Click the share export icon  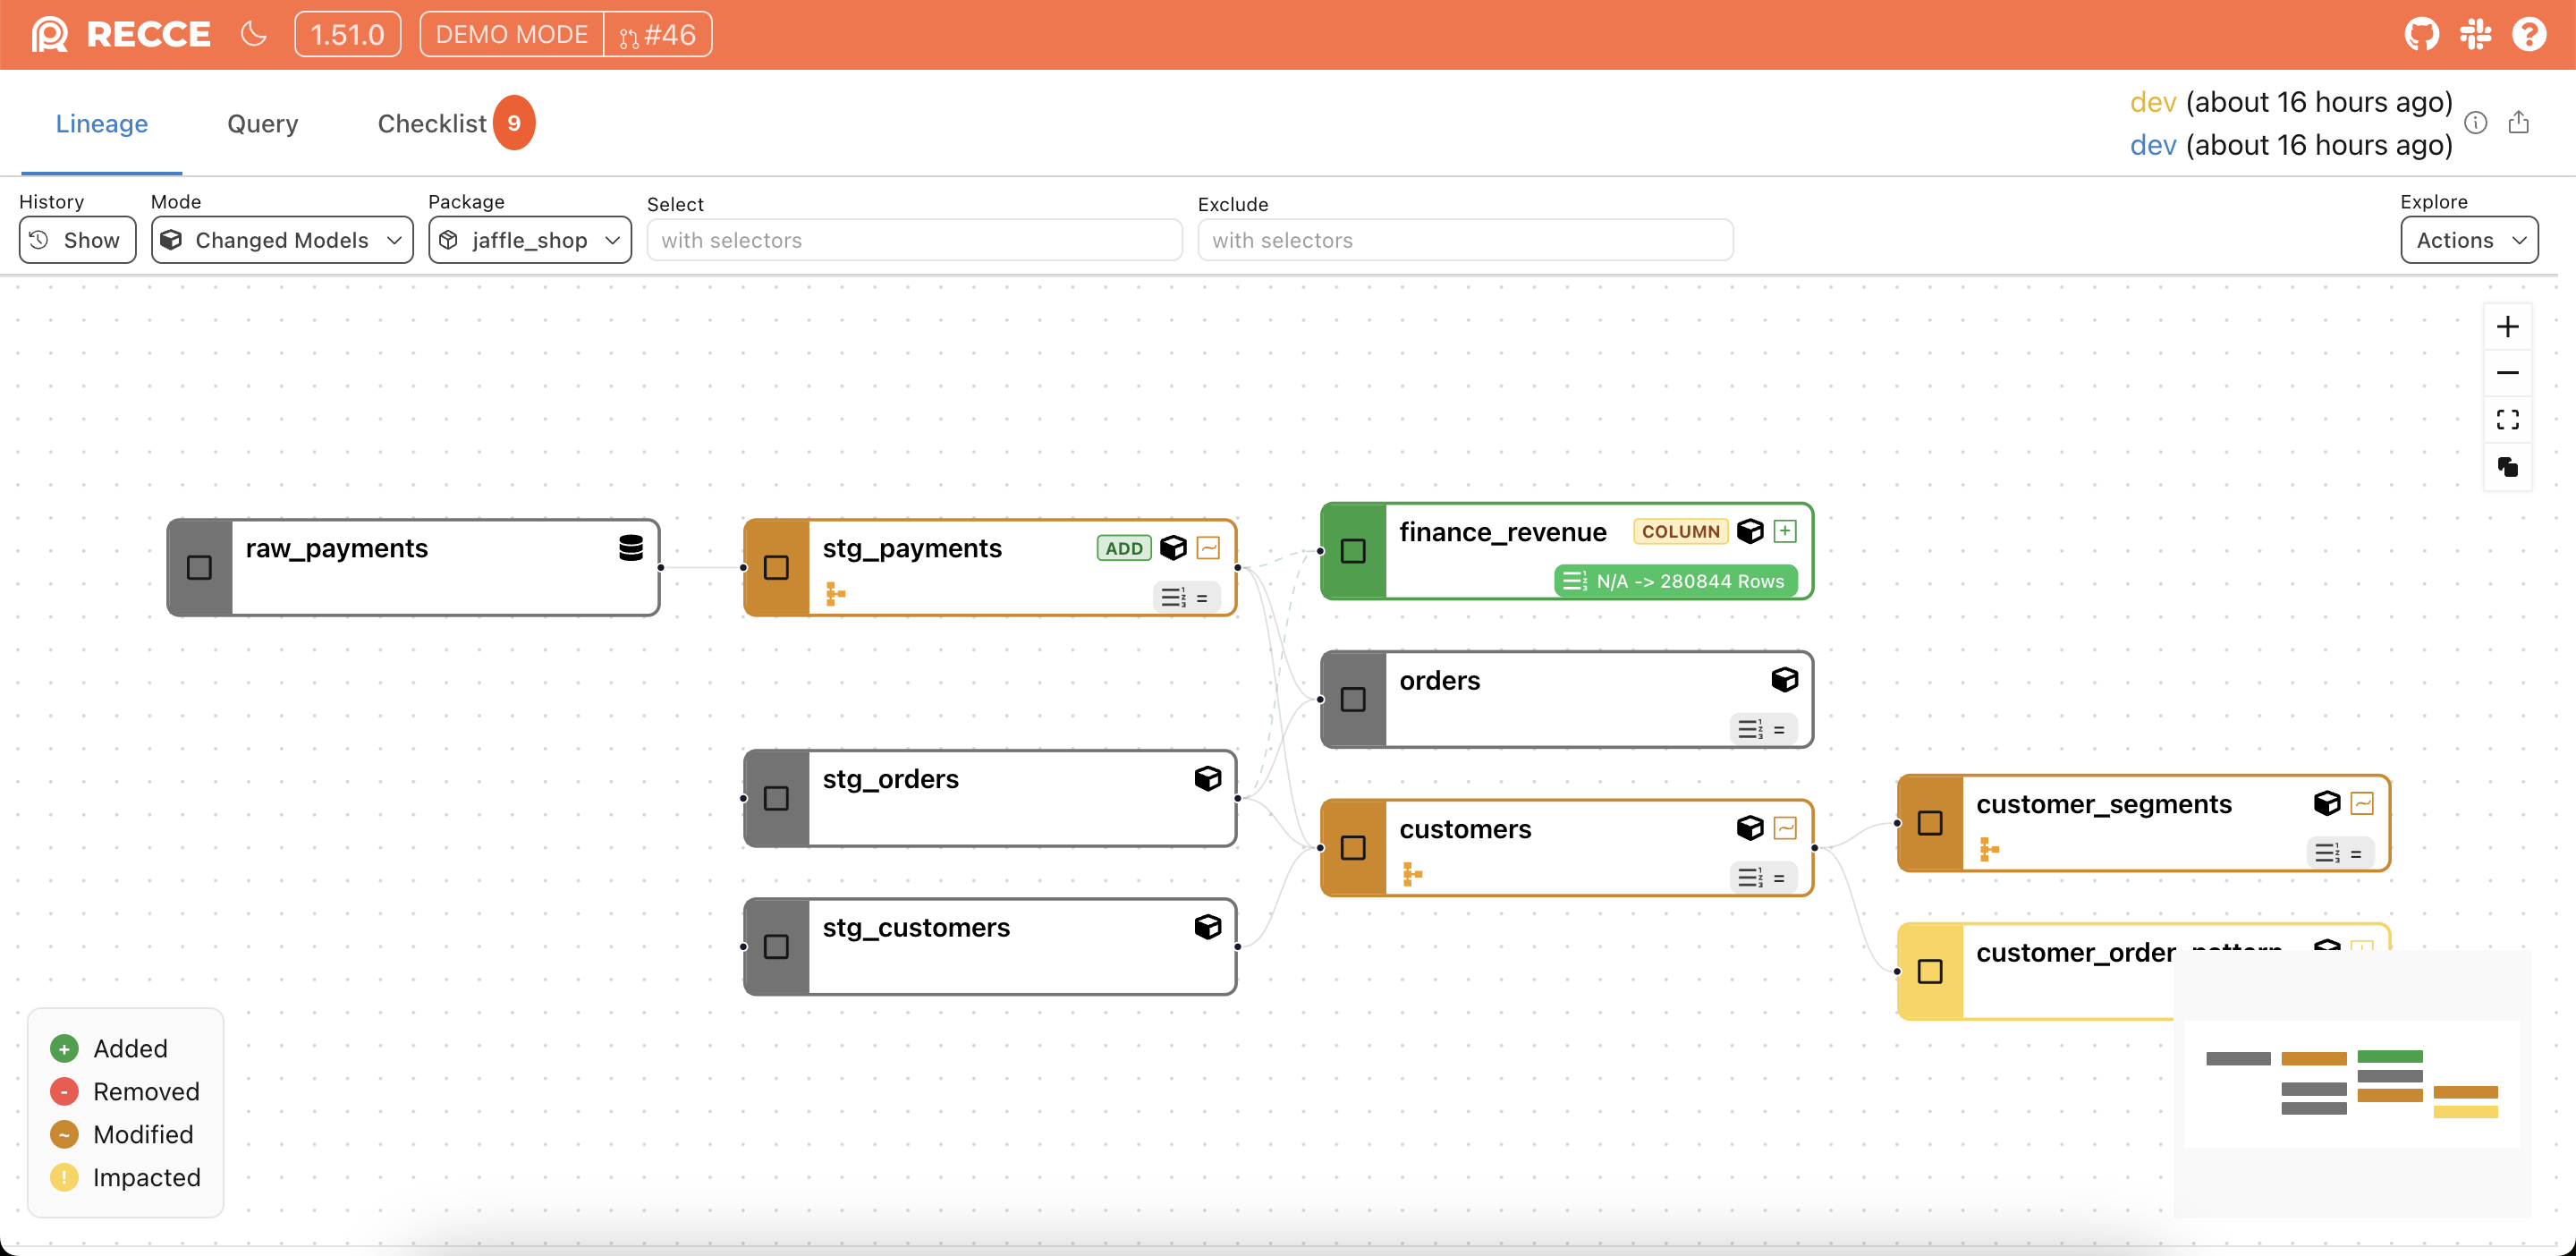[2518, 122]
